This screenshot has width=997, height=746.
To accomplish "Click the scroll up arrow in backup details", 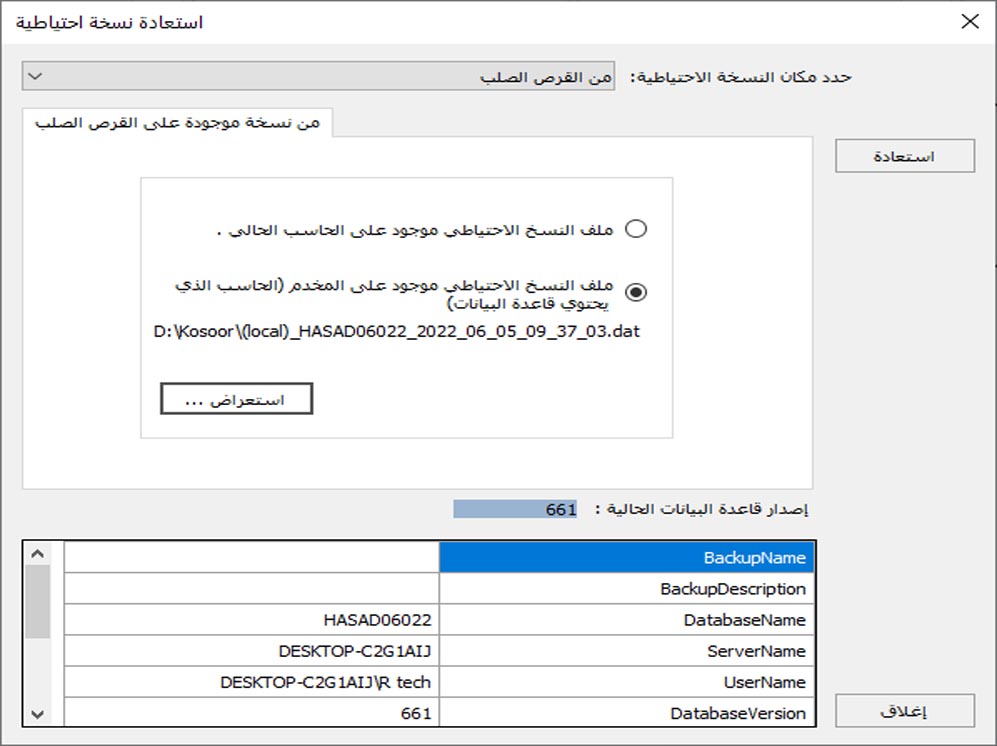I will (38, 554).
